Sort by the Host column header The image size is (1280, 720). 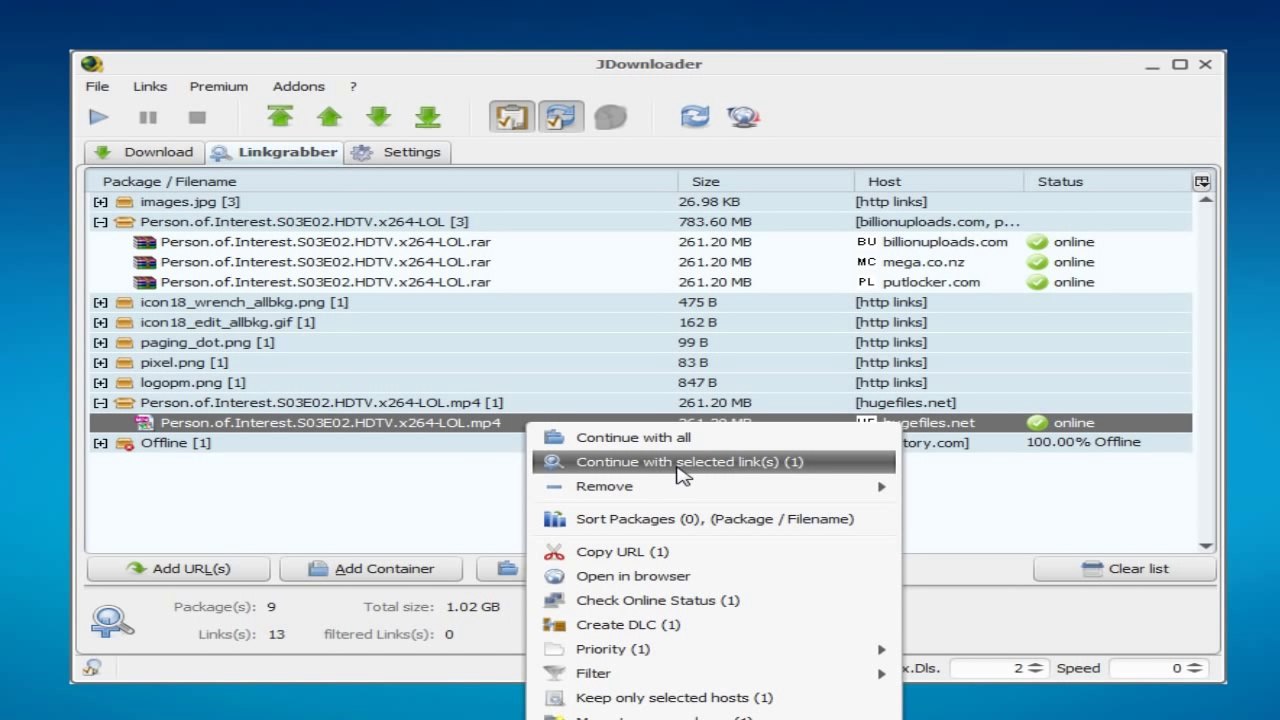click(938, 181)
